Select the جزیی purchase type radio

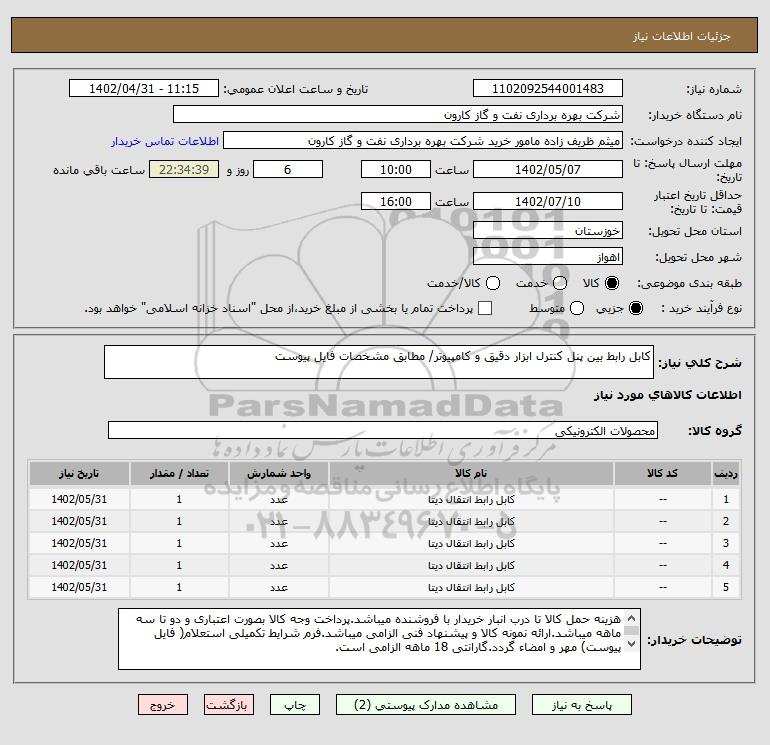coord(635,308)
